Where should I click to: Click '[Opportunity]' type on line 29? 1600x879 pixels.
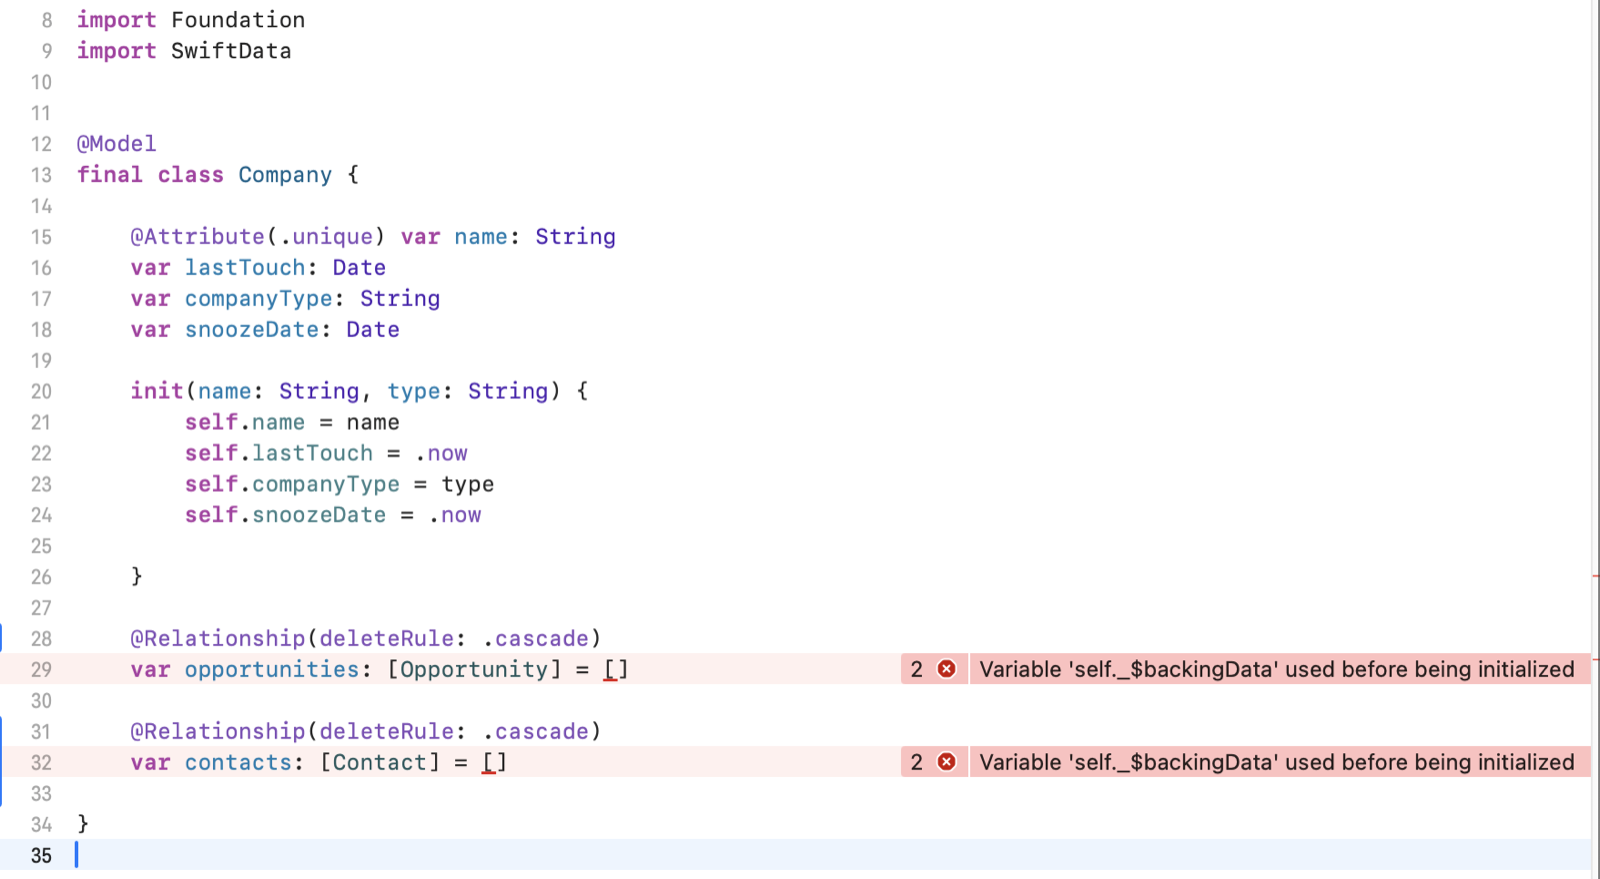[475, 669]
